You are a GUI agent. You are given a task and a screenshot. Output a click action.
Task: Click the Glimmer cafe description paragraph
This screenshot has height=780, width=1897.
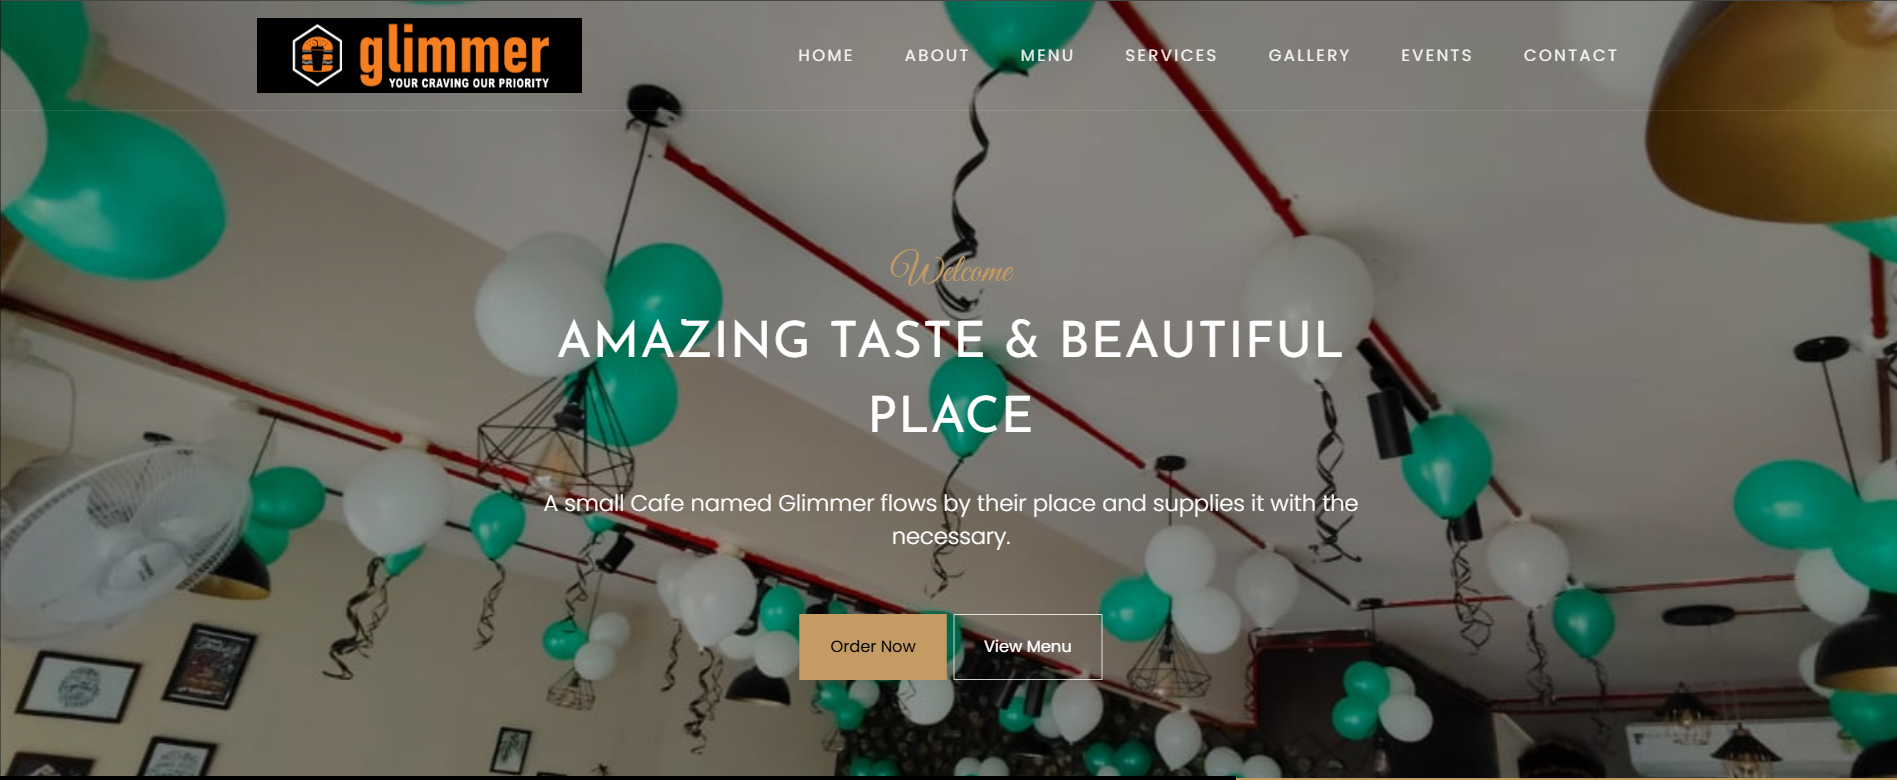950,519
